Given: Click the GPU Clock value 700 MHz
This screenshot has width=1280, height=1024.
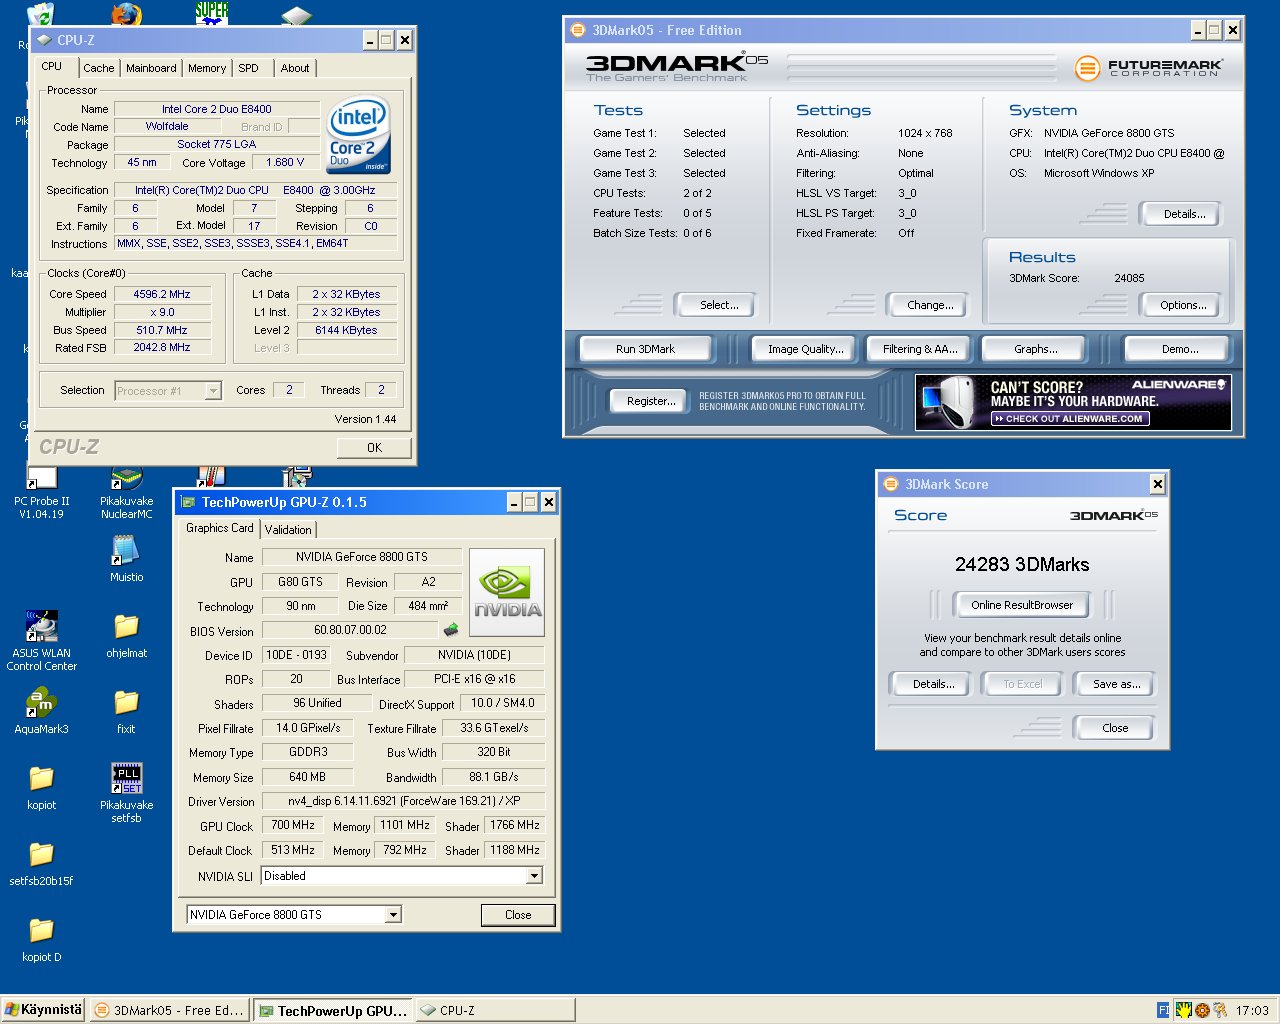Looking at the screenshot, I should point(292,825).
